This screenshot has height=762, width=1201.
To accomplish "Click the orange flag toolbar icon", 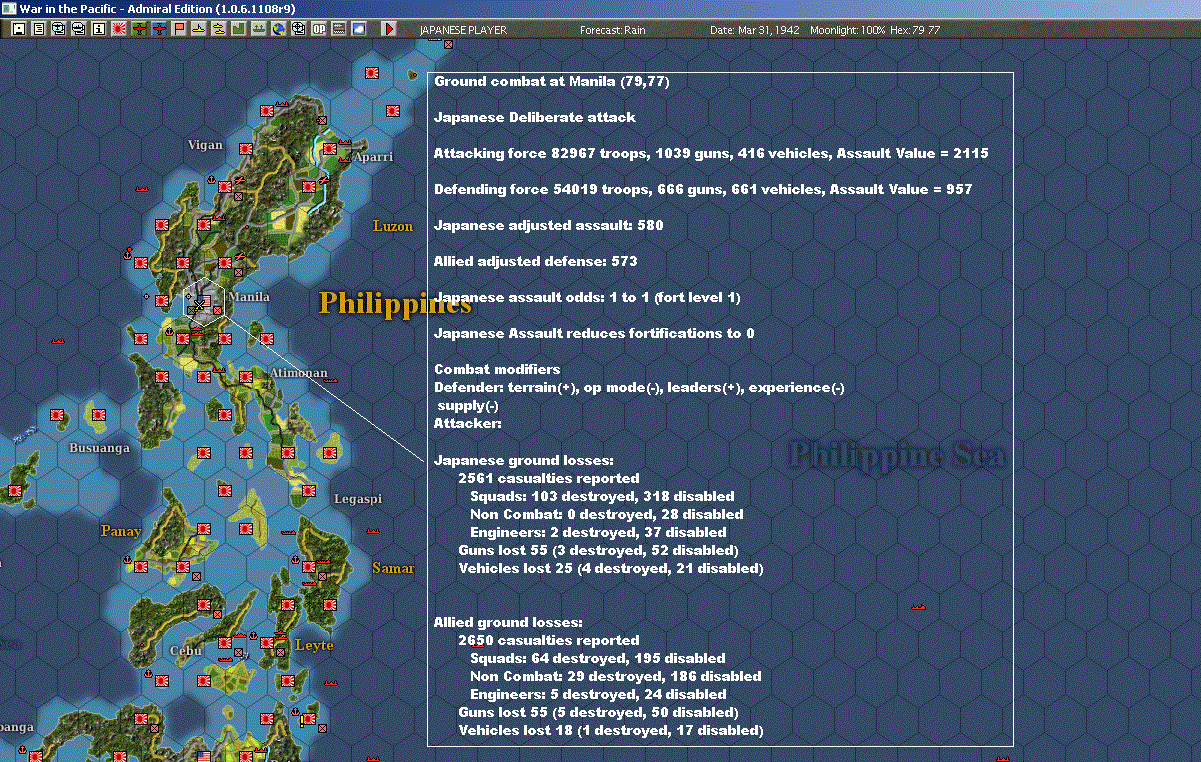I will point(179,29).
